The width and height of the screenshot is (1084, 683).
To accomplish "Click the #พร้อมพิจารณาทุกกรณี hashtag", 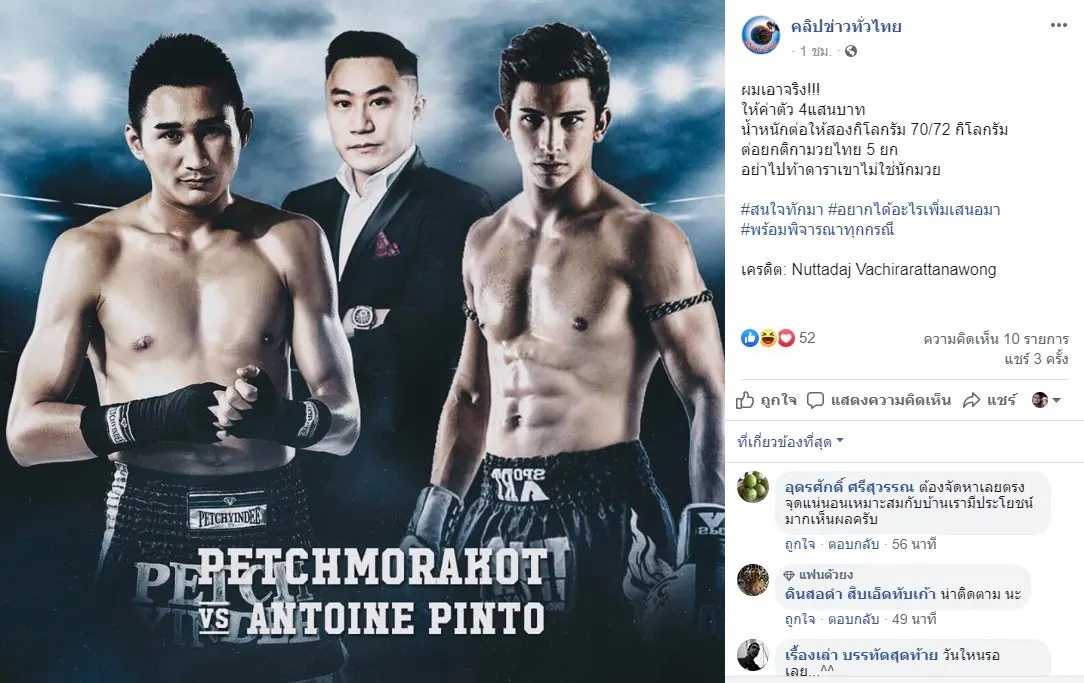I will click(818, 230).
